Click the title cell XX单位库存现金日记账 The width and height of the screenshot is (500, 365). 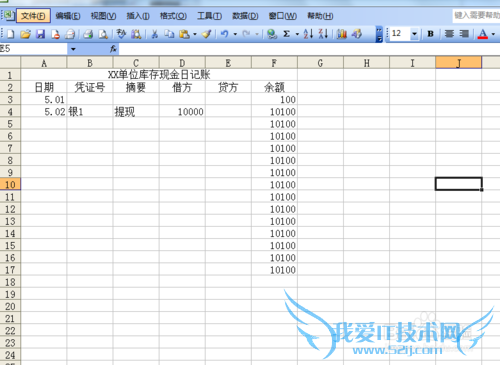[x=159, y=75]
